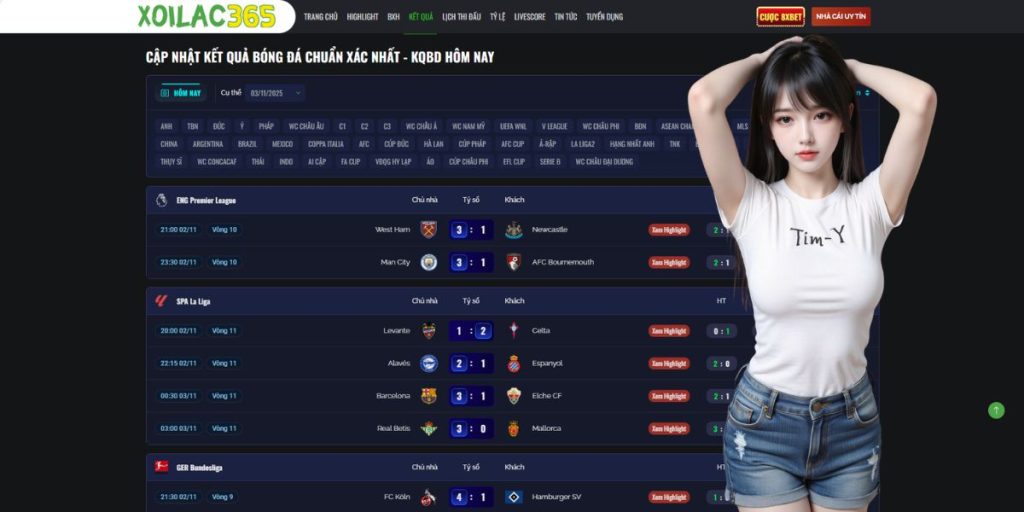Open the Kết Quả menu item

click(x=421, y=17)
